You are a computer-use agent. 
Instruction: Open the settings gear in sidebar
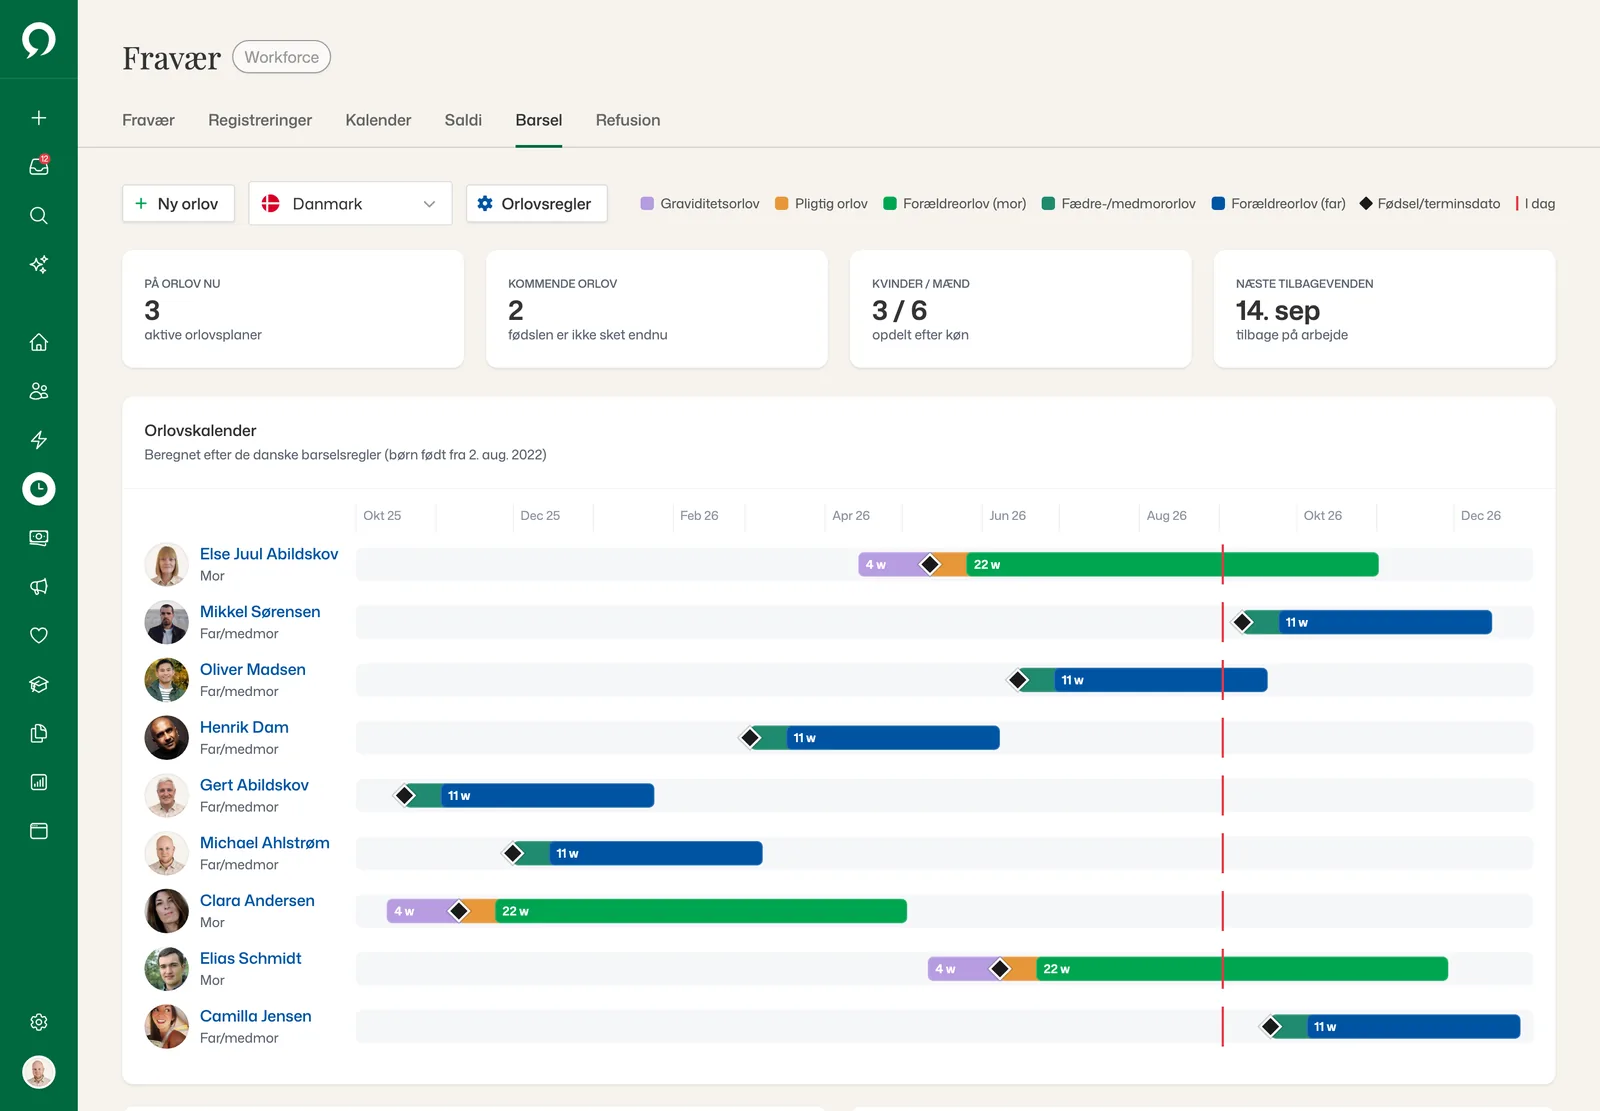[x=39, y=1022]
